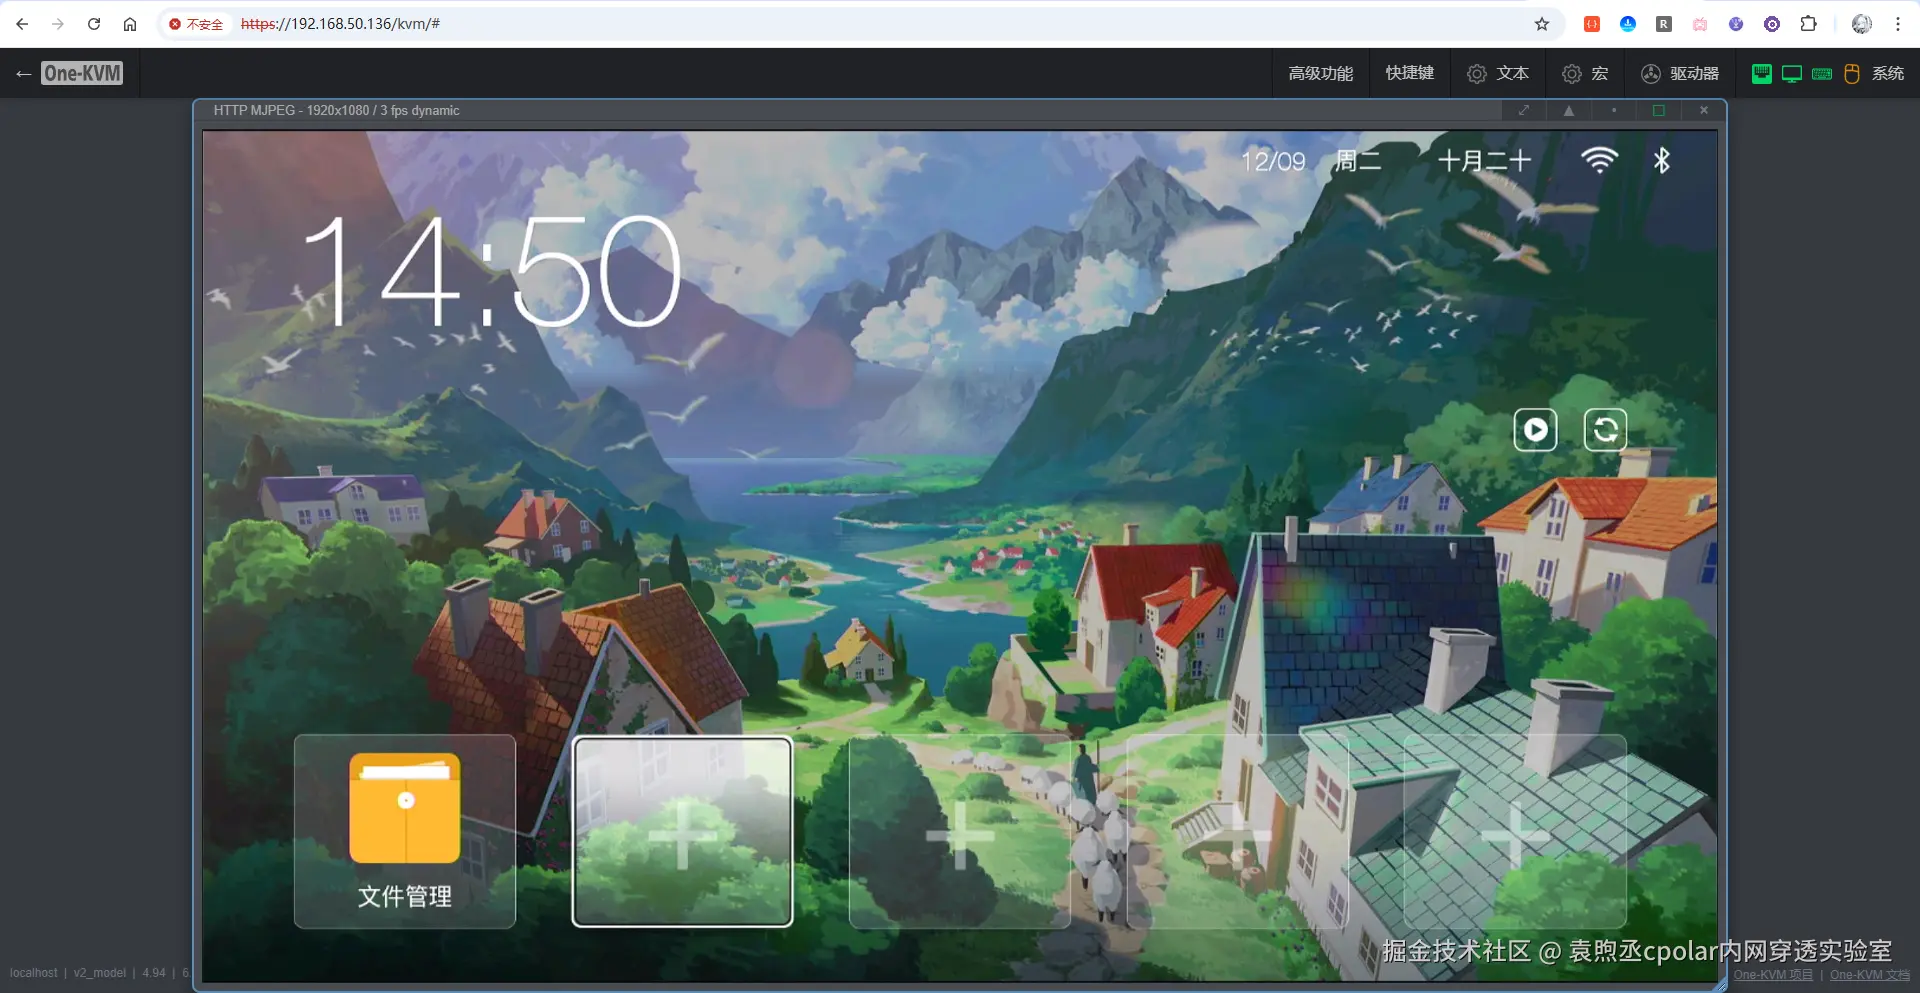
Task: Click the browser home button
Action: point(130,24)
